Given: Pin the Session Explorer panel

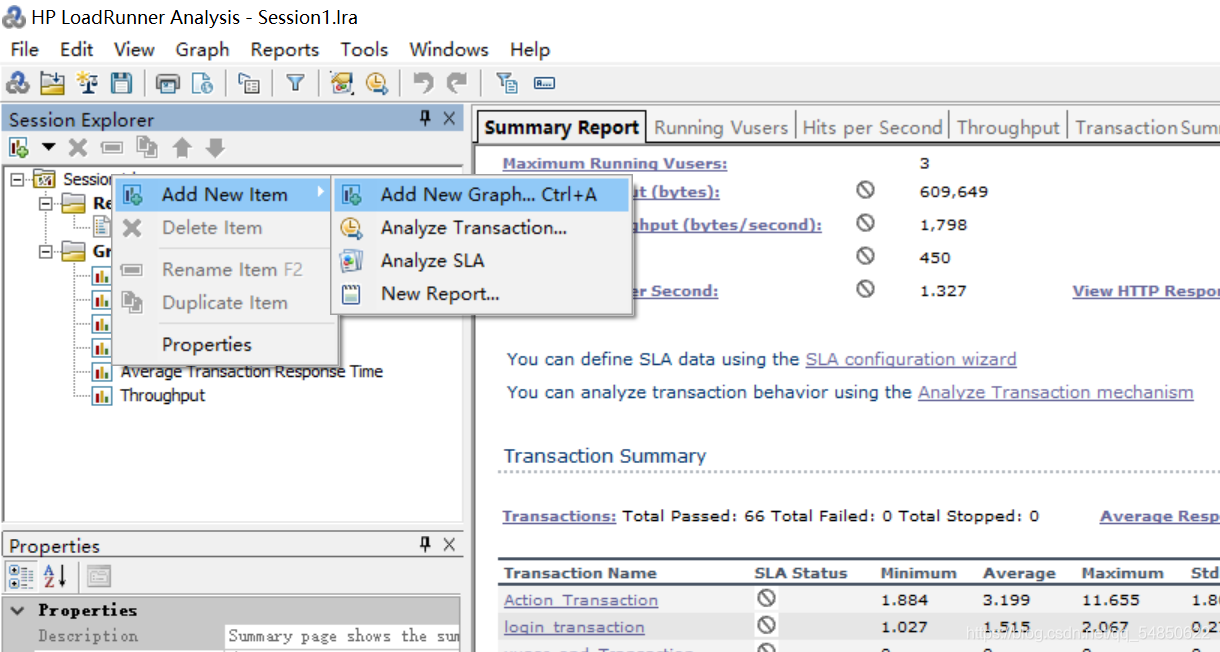Looking at the screenshot, I should (x=425, y=119).
